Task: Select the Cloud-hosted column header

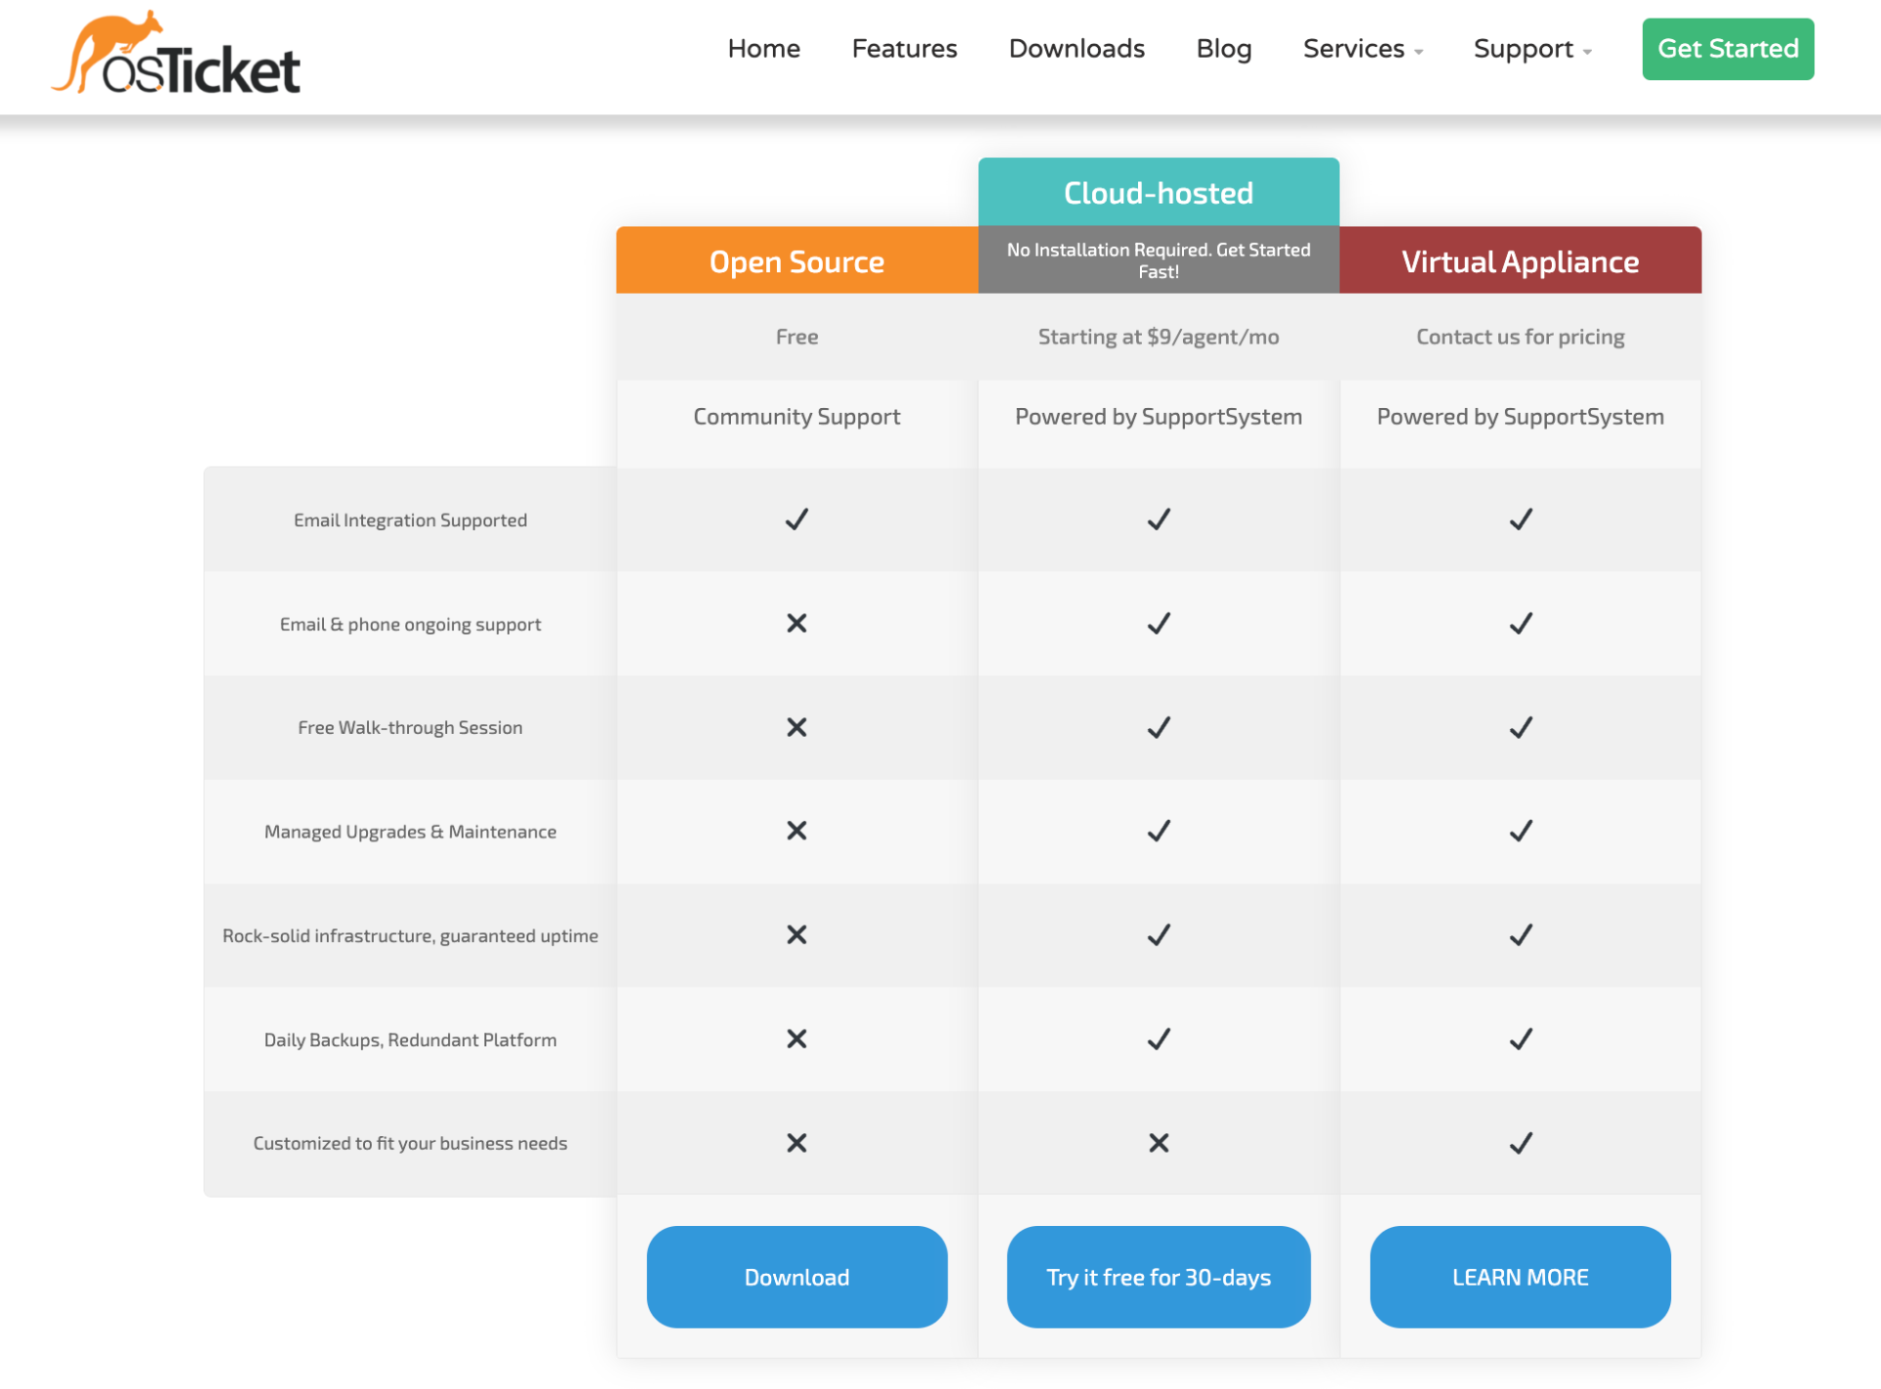Action: (1158, 192)
